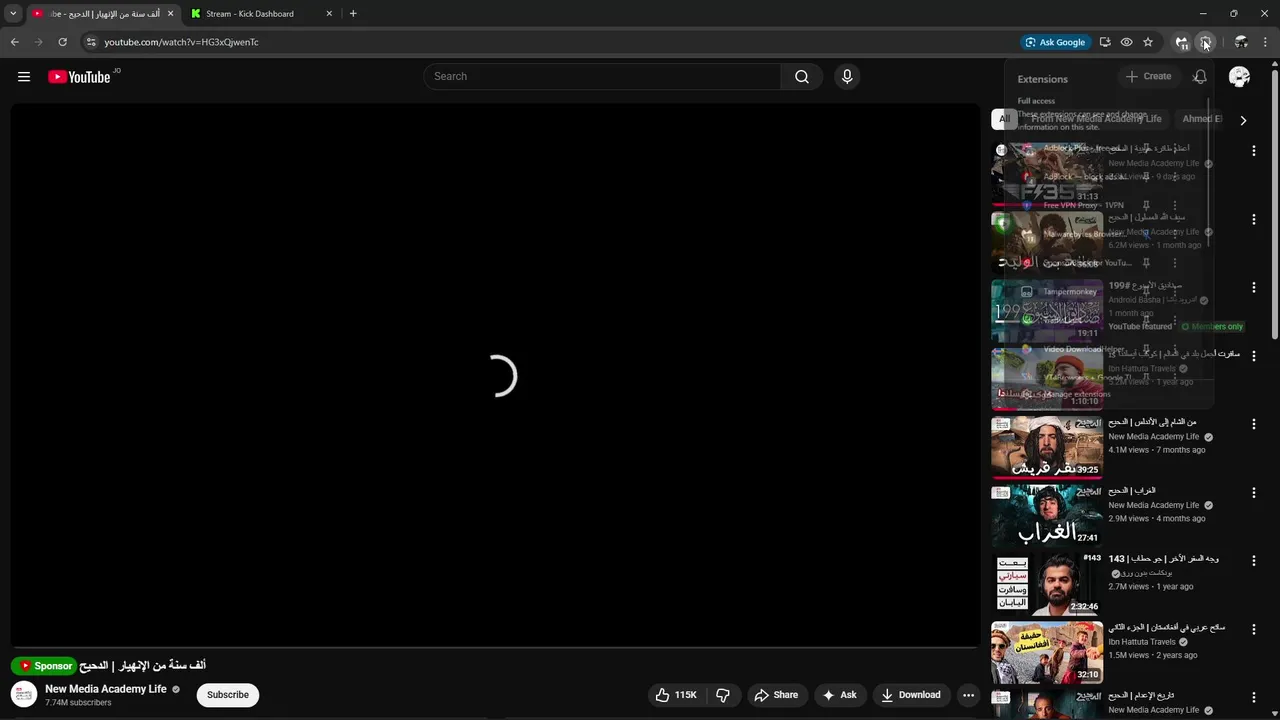Image resolution: width=1280 pixels, height=720 pixels.
Task: Click the install app icon in address bar
Action: (1105, 42)
